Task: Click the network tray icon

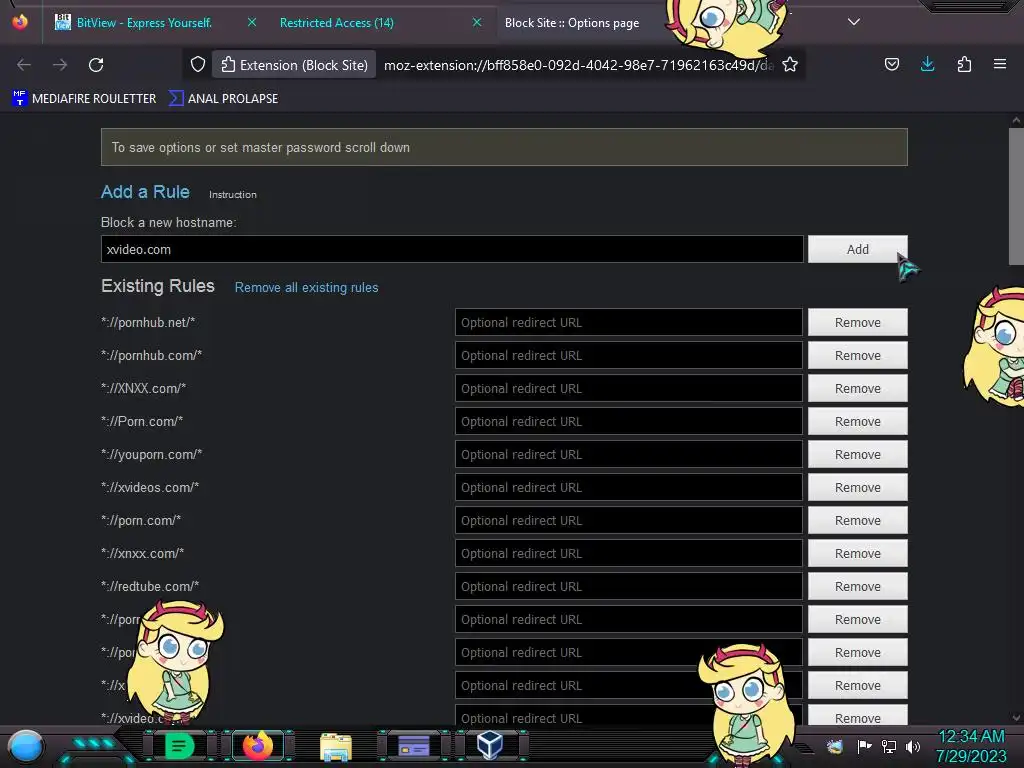Action: tap(889, 746)
